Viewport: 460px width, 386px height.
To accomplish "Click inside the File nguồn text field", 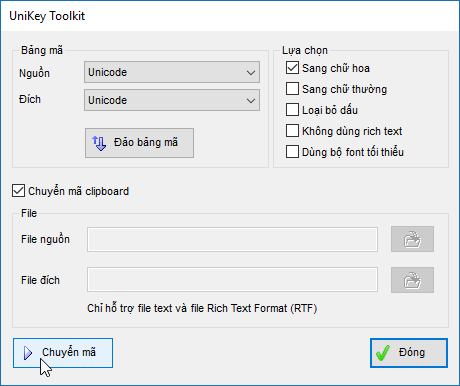I will click(232, 239).
